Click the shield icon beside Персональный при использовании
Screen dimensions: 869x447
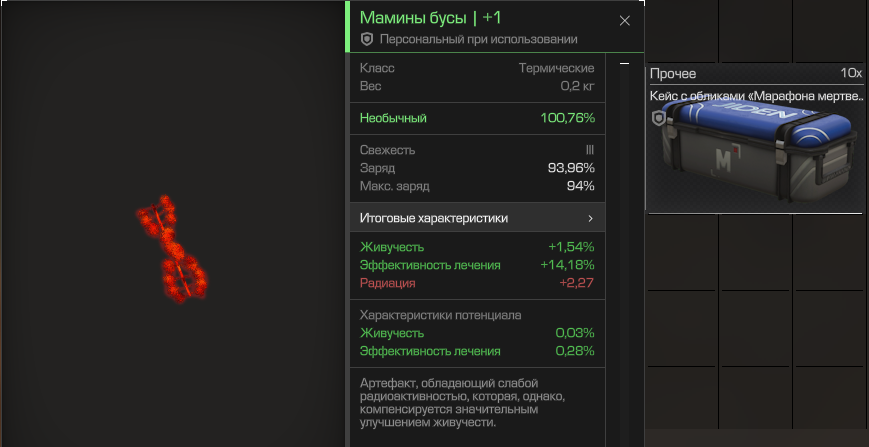(367, 39)
